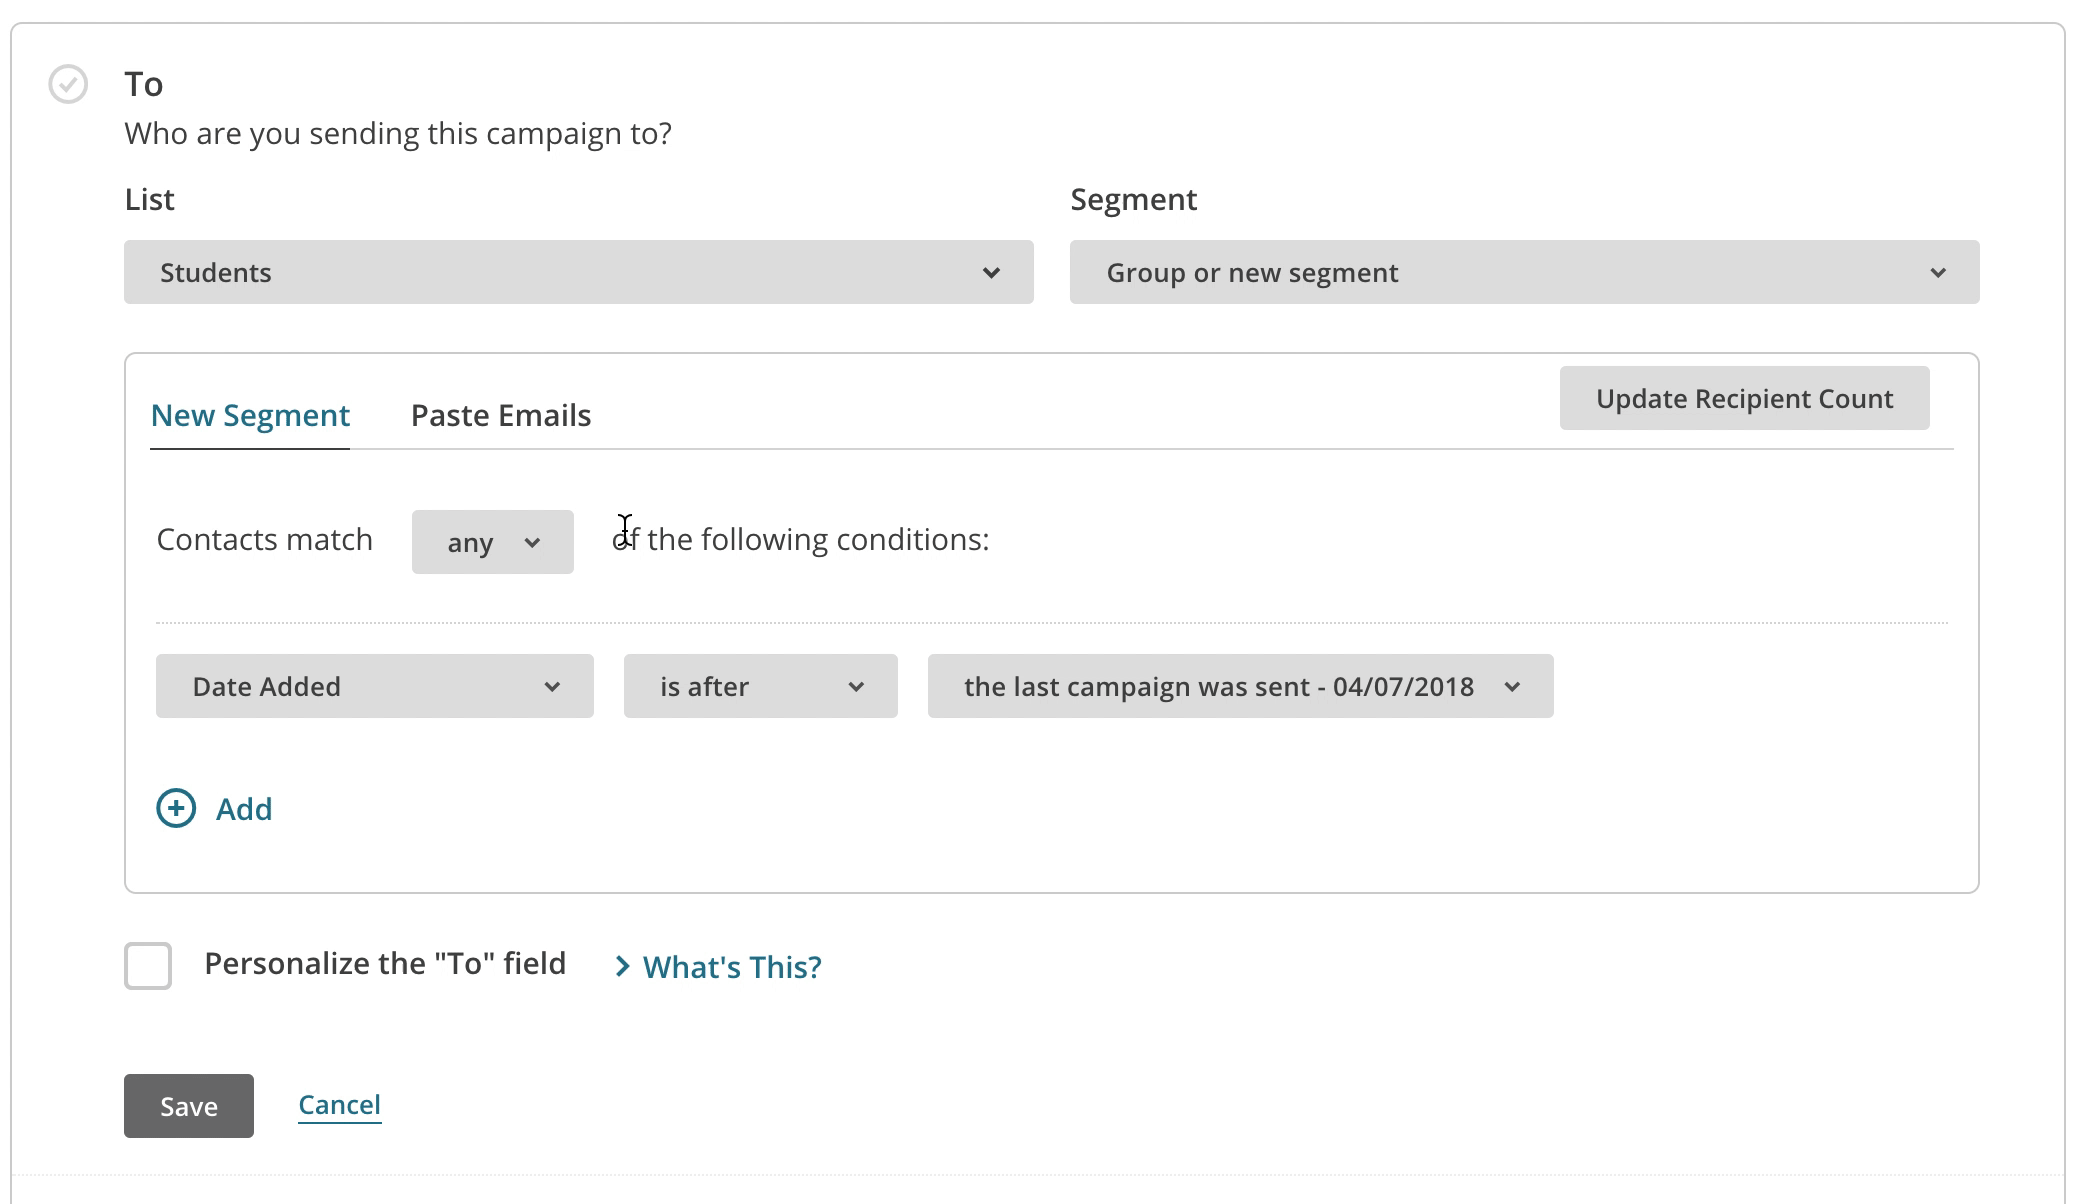Open the 'any' match condition dropdown
This screenshot has height=1204, width=2080.
(491, 542)
